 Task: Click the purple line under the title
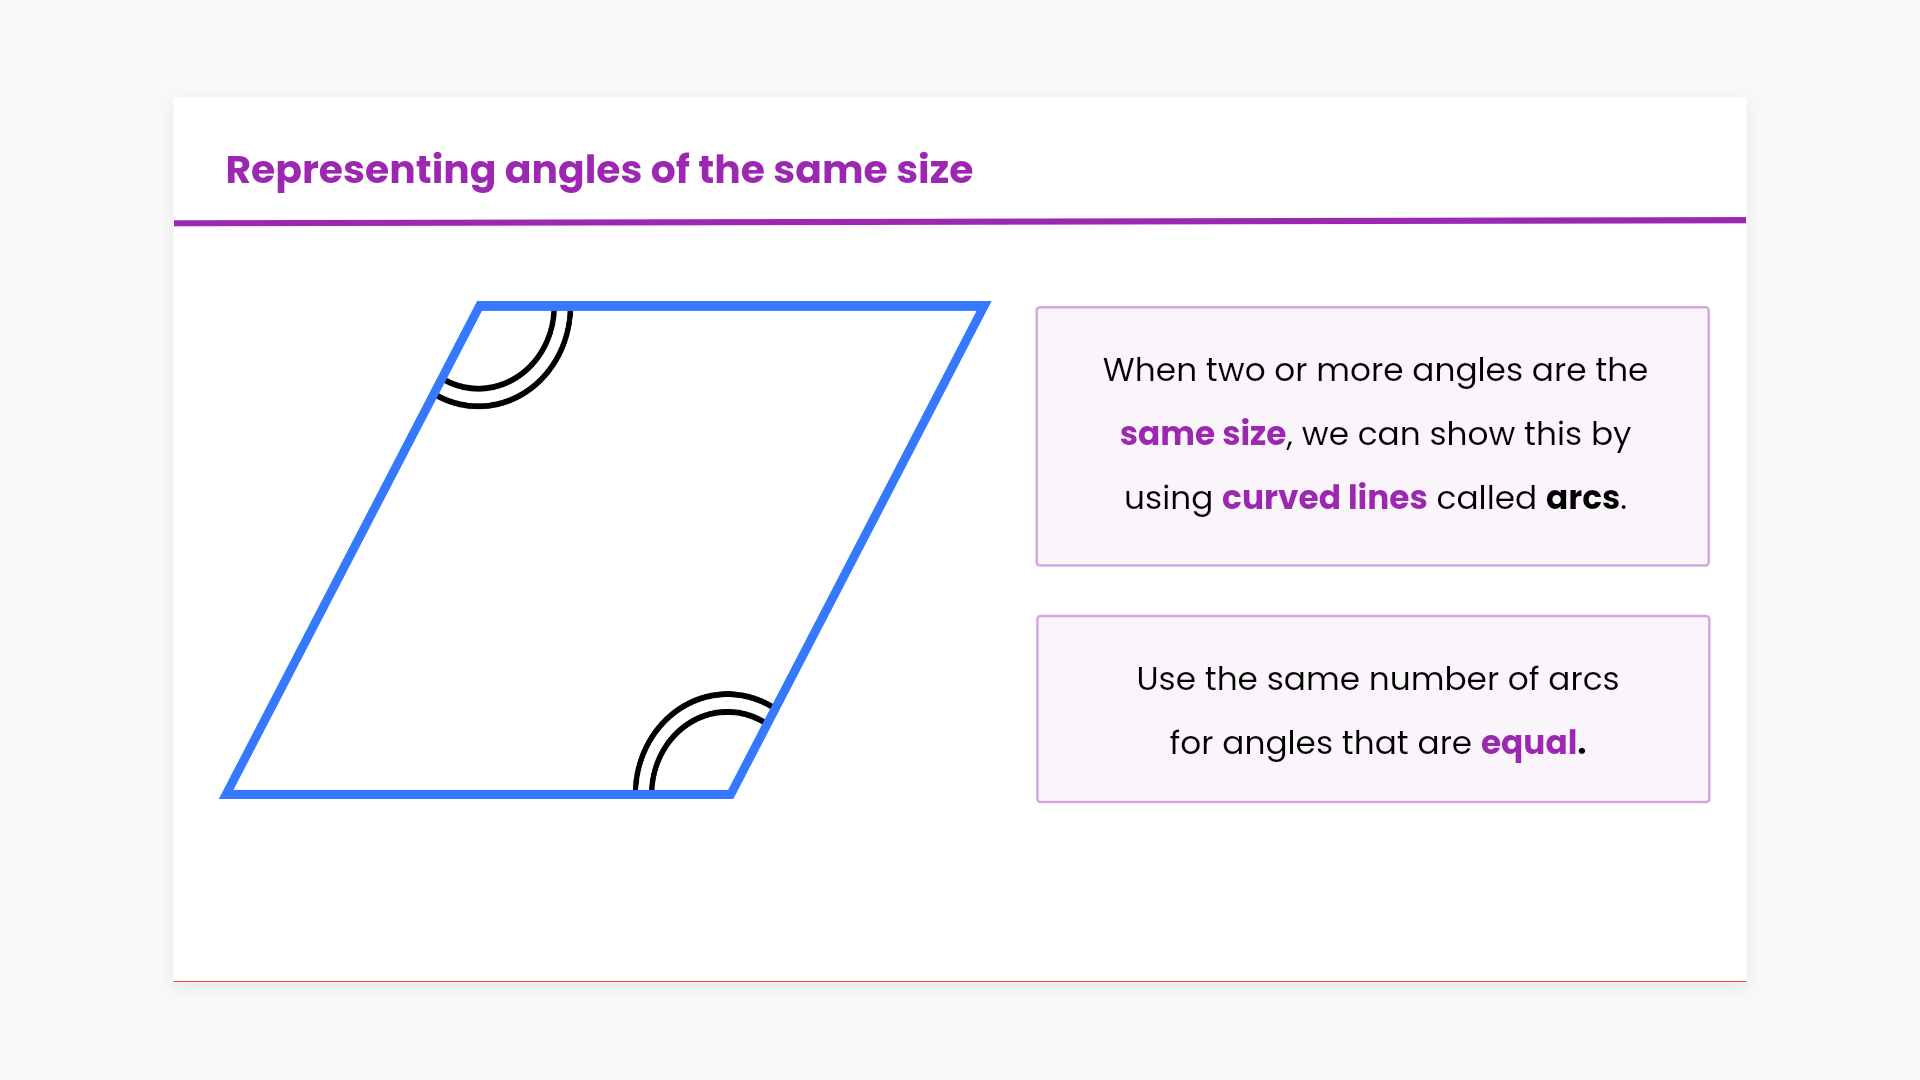pos(960,221)
